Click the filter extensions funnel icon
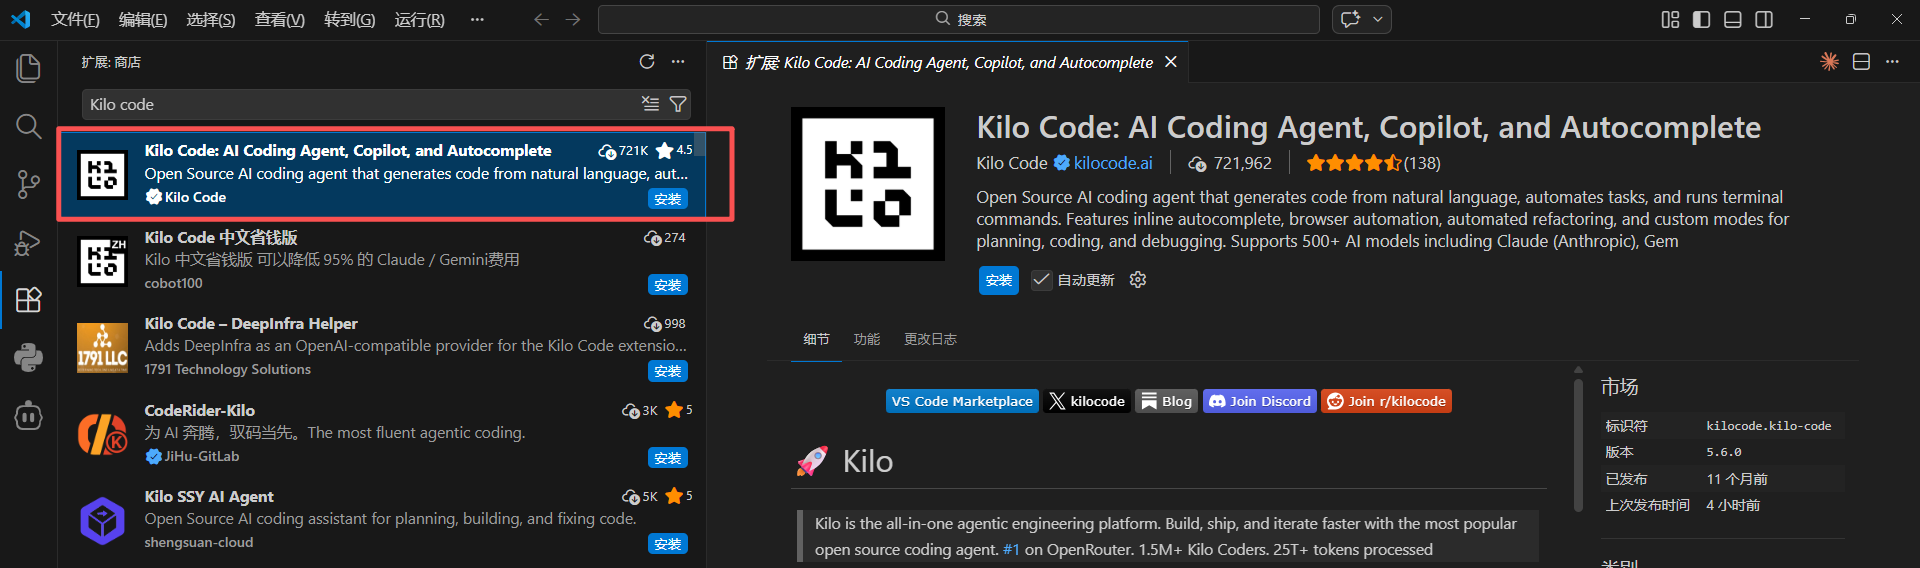The width and height of the screenshot is (1920, 568). 678,104
